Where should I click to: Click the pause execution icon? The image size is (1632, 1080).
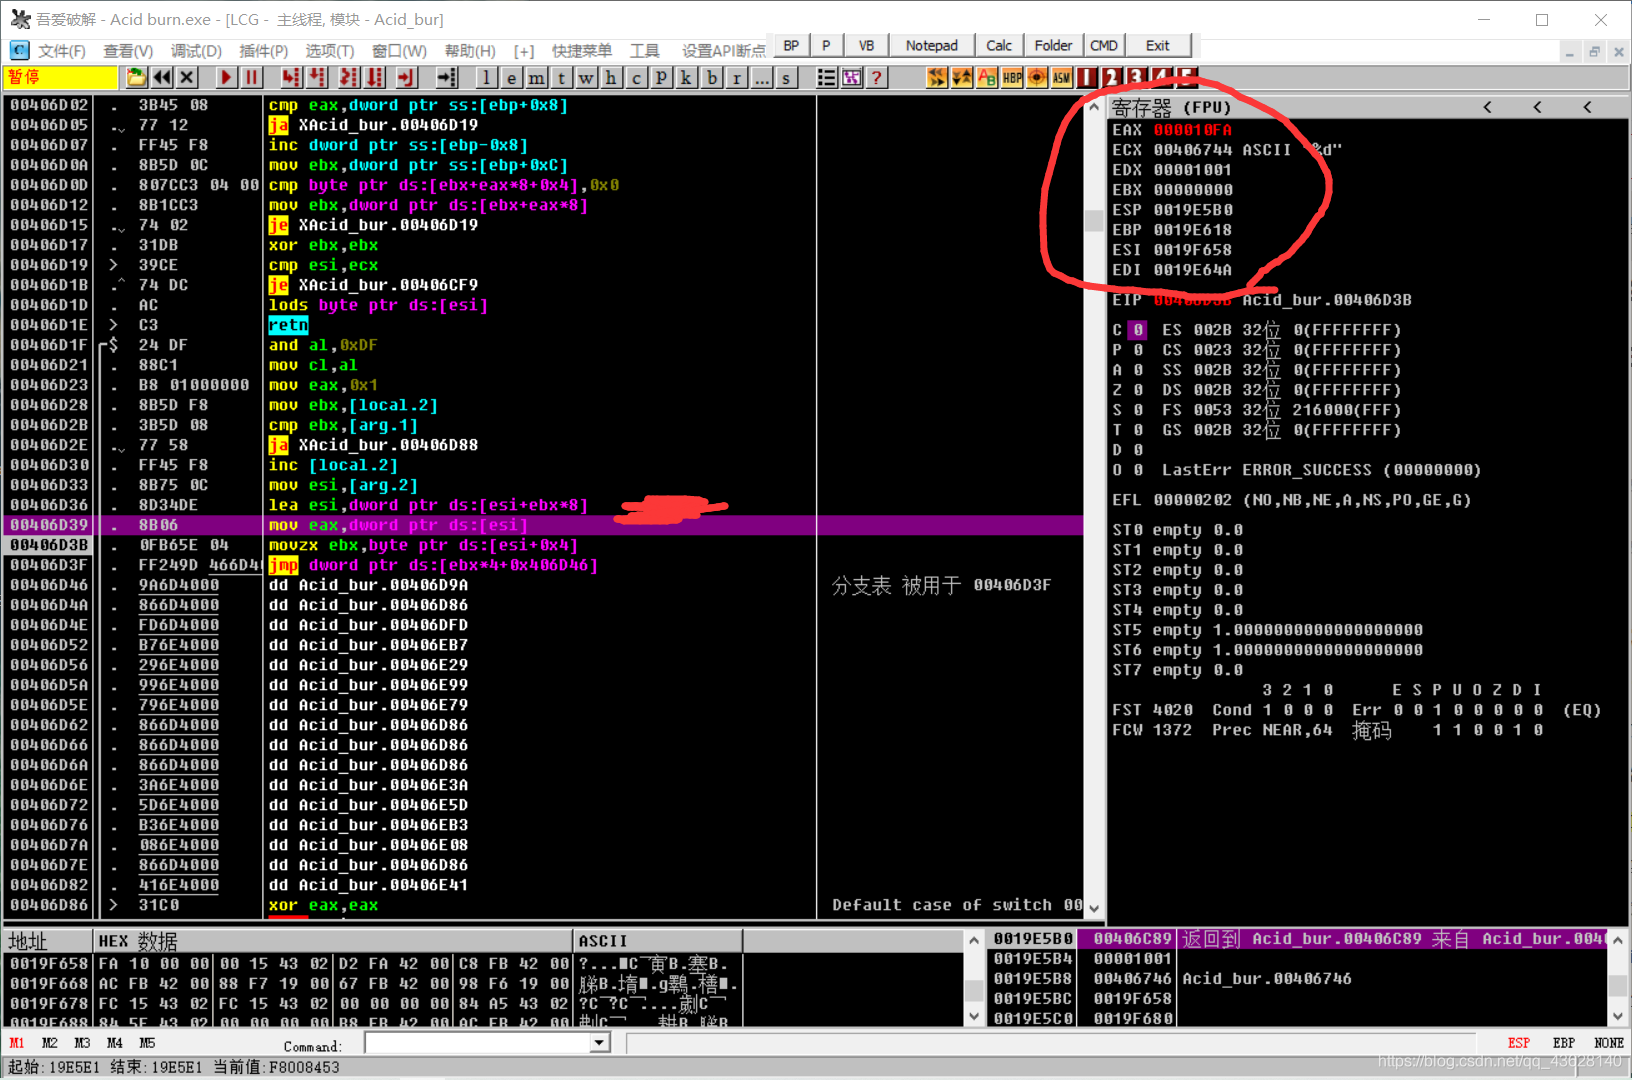coord(251,77)
